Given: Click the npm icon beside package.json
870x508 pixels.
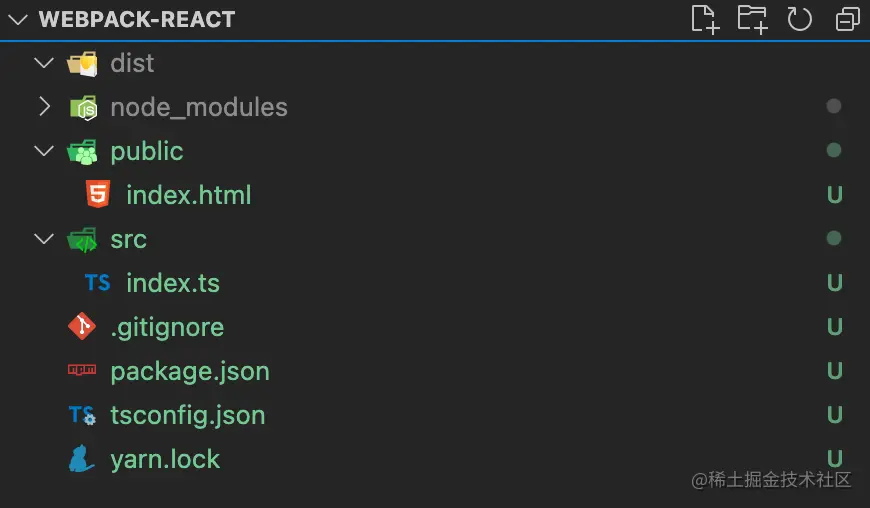Looking at the screenshot, I should click(82, 371).
